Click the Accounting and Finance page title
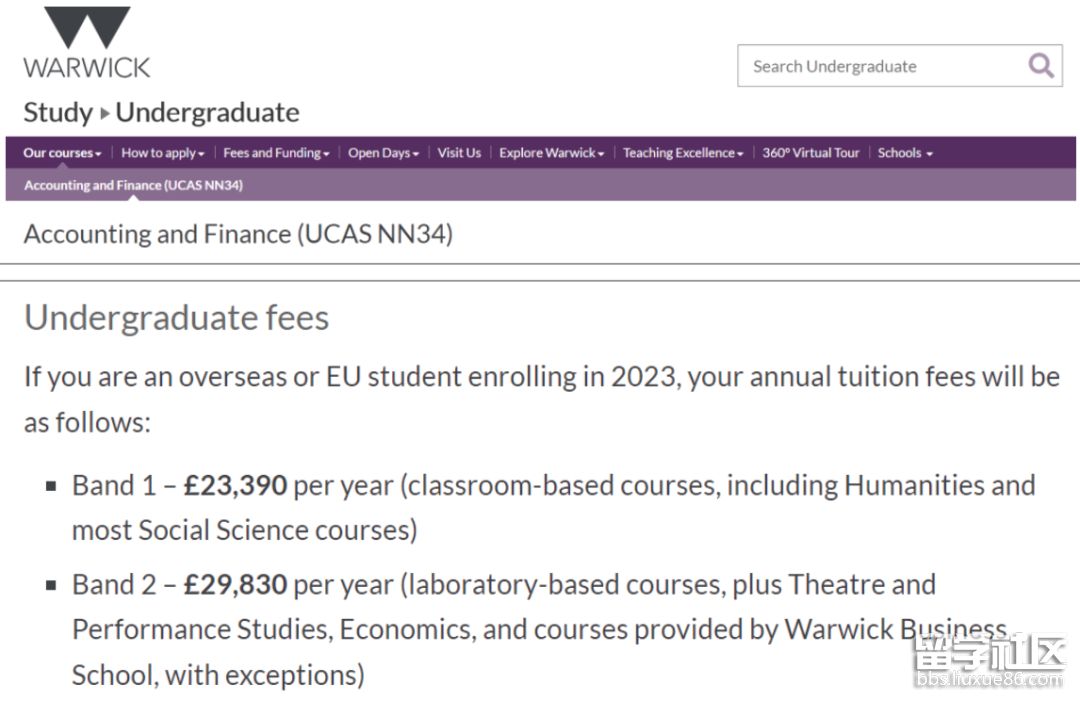The width and height of the screenshot is (1080, 701). pos(238,235)
